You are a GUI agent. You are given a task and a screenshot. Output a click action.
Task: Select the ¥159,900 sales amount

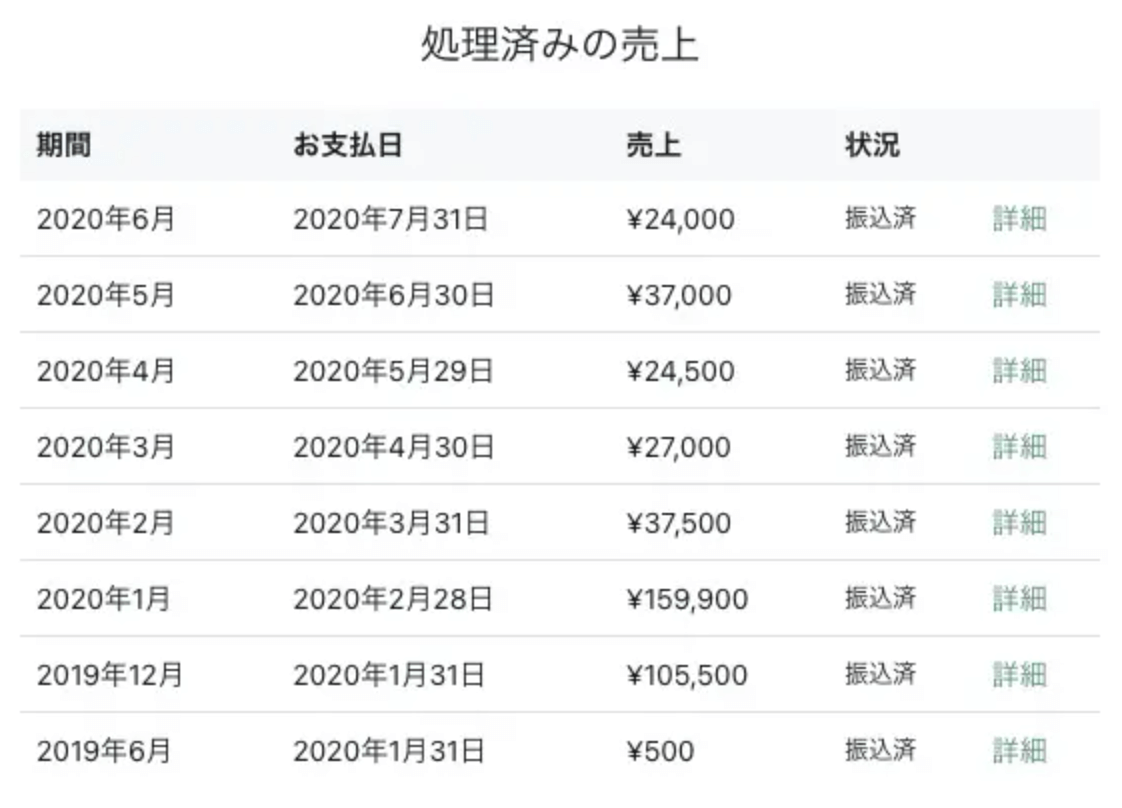pyautogui.click(x=687, y=598)
